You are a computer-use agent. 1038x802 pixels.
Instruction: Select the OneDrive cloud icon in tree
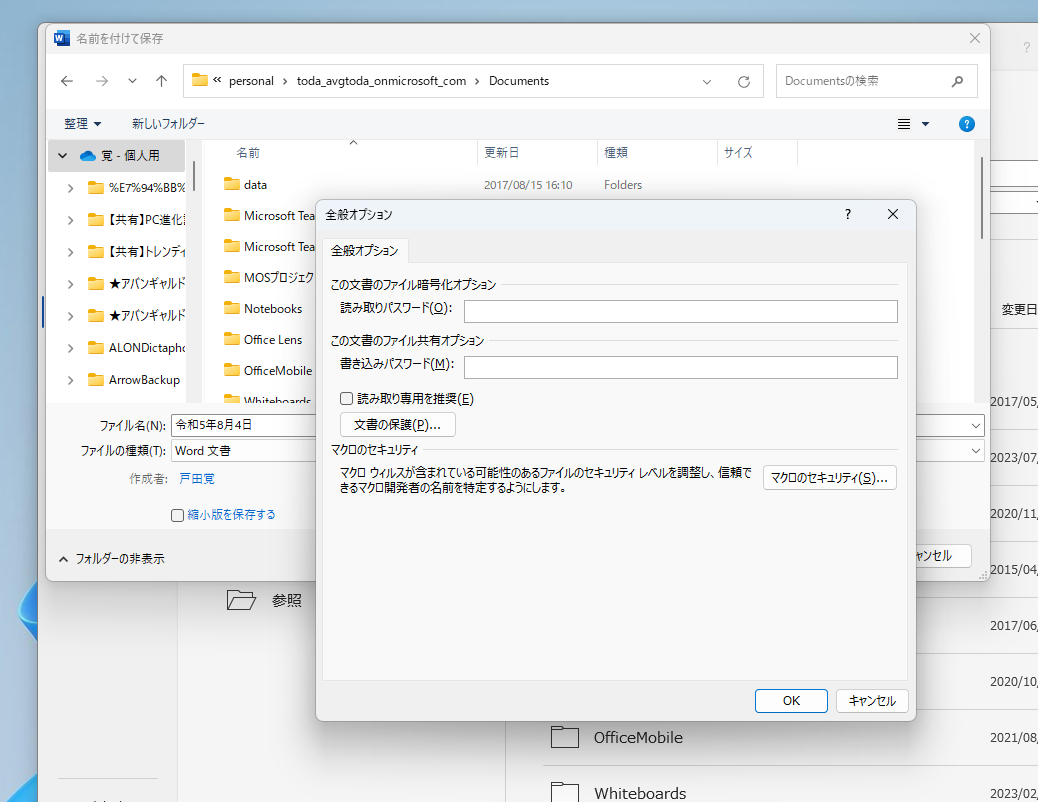(87, 156)
